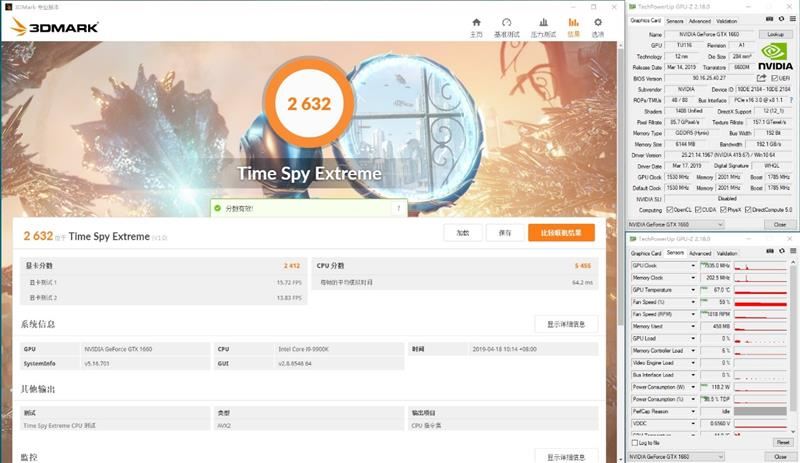Click Fan Speed (%) red sensor graph
The width and height of the screenshot is (800, 463).
click(x=760, y=302)
